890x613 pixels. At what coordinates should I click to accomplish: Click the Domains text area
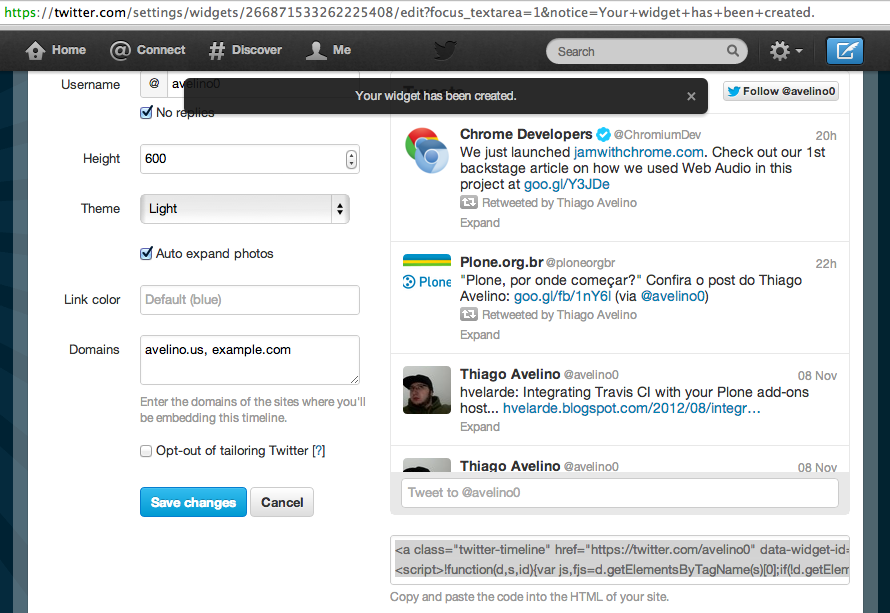pyautogui.click(x=250, y=360)
